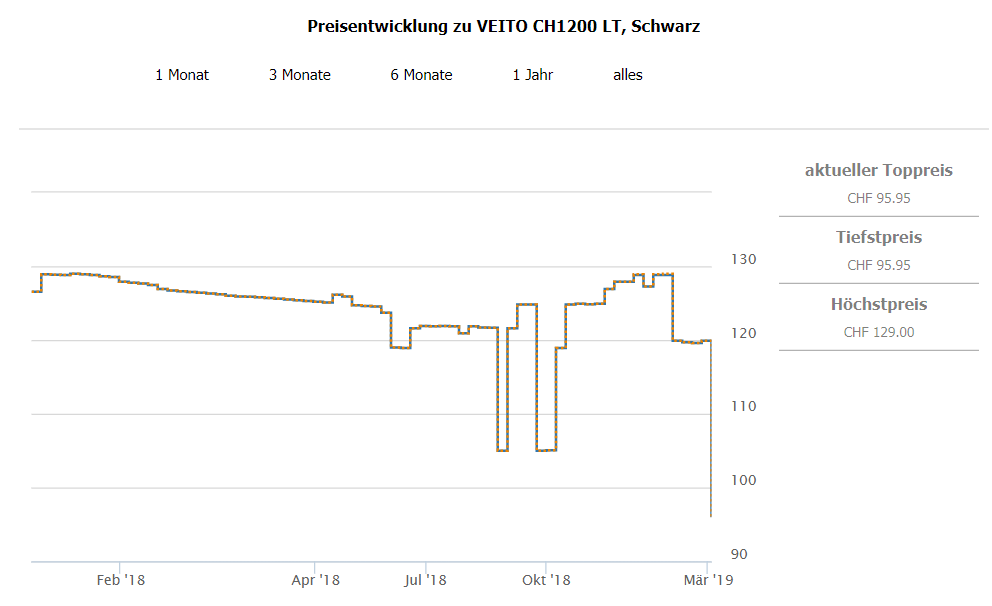Click the CHF 129.00 highest price value
Image resolution: width=992 pixels, height=606 pixels.
coord(878,332)
